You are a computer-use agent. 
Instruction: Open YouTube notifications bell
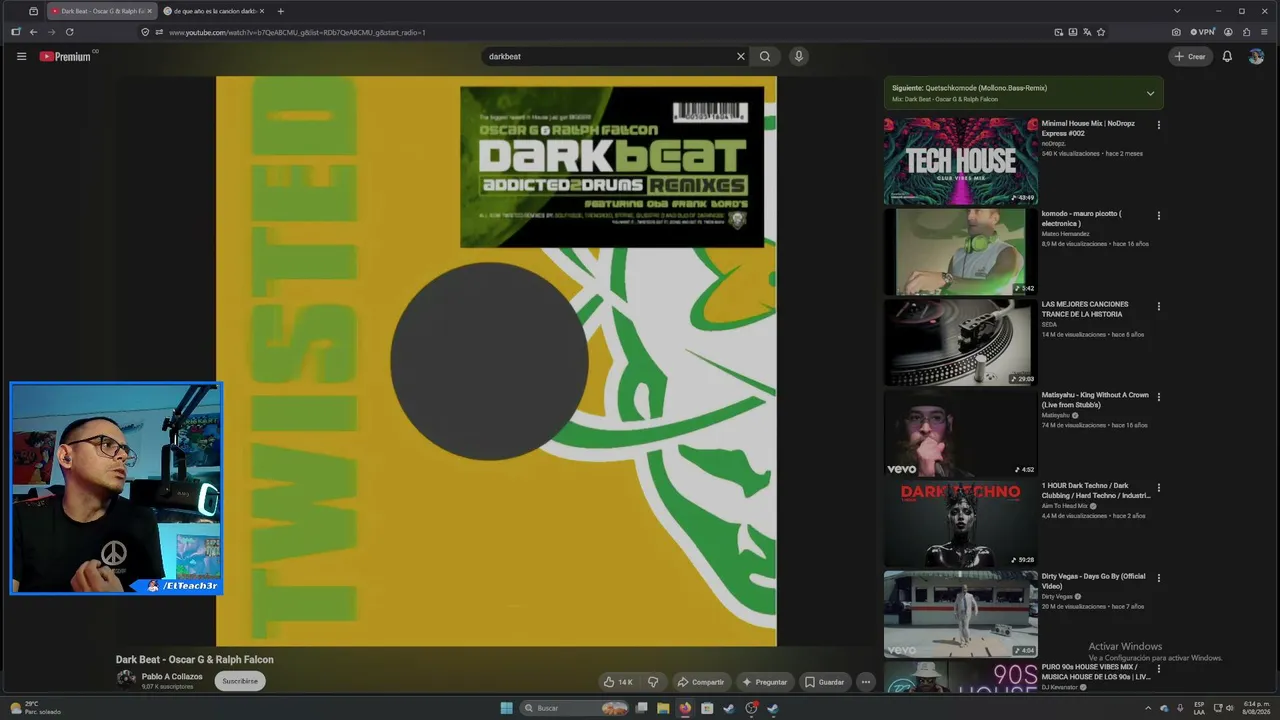click(1227, 56)
